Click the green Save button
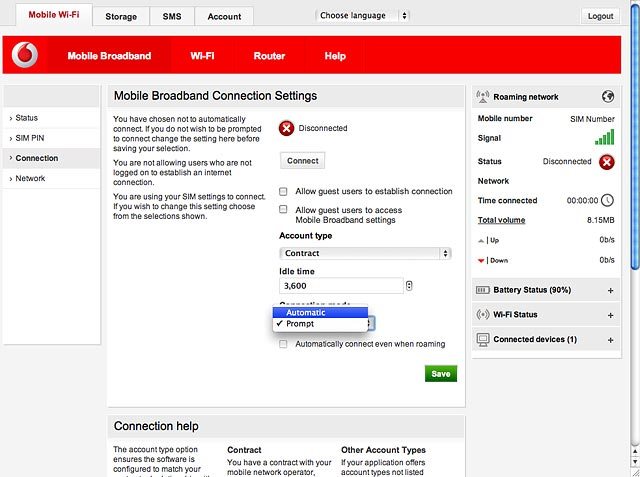This screenshot has width=640, height=477. tap(441, 374)
